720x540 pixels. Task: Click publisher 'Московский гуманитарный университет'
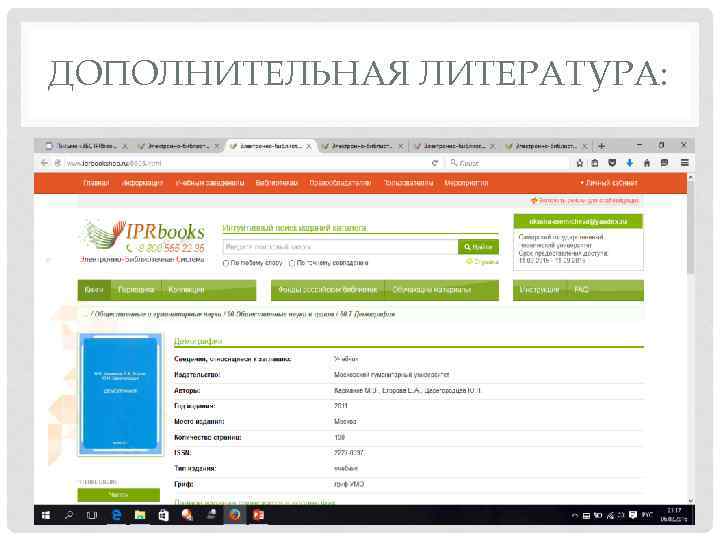tap(392, 375)
